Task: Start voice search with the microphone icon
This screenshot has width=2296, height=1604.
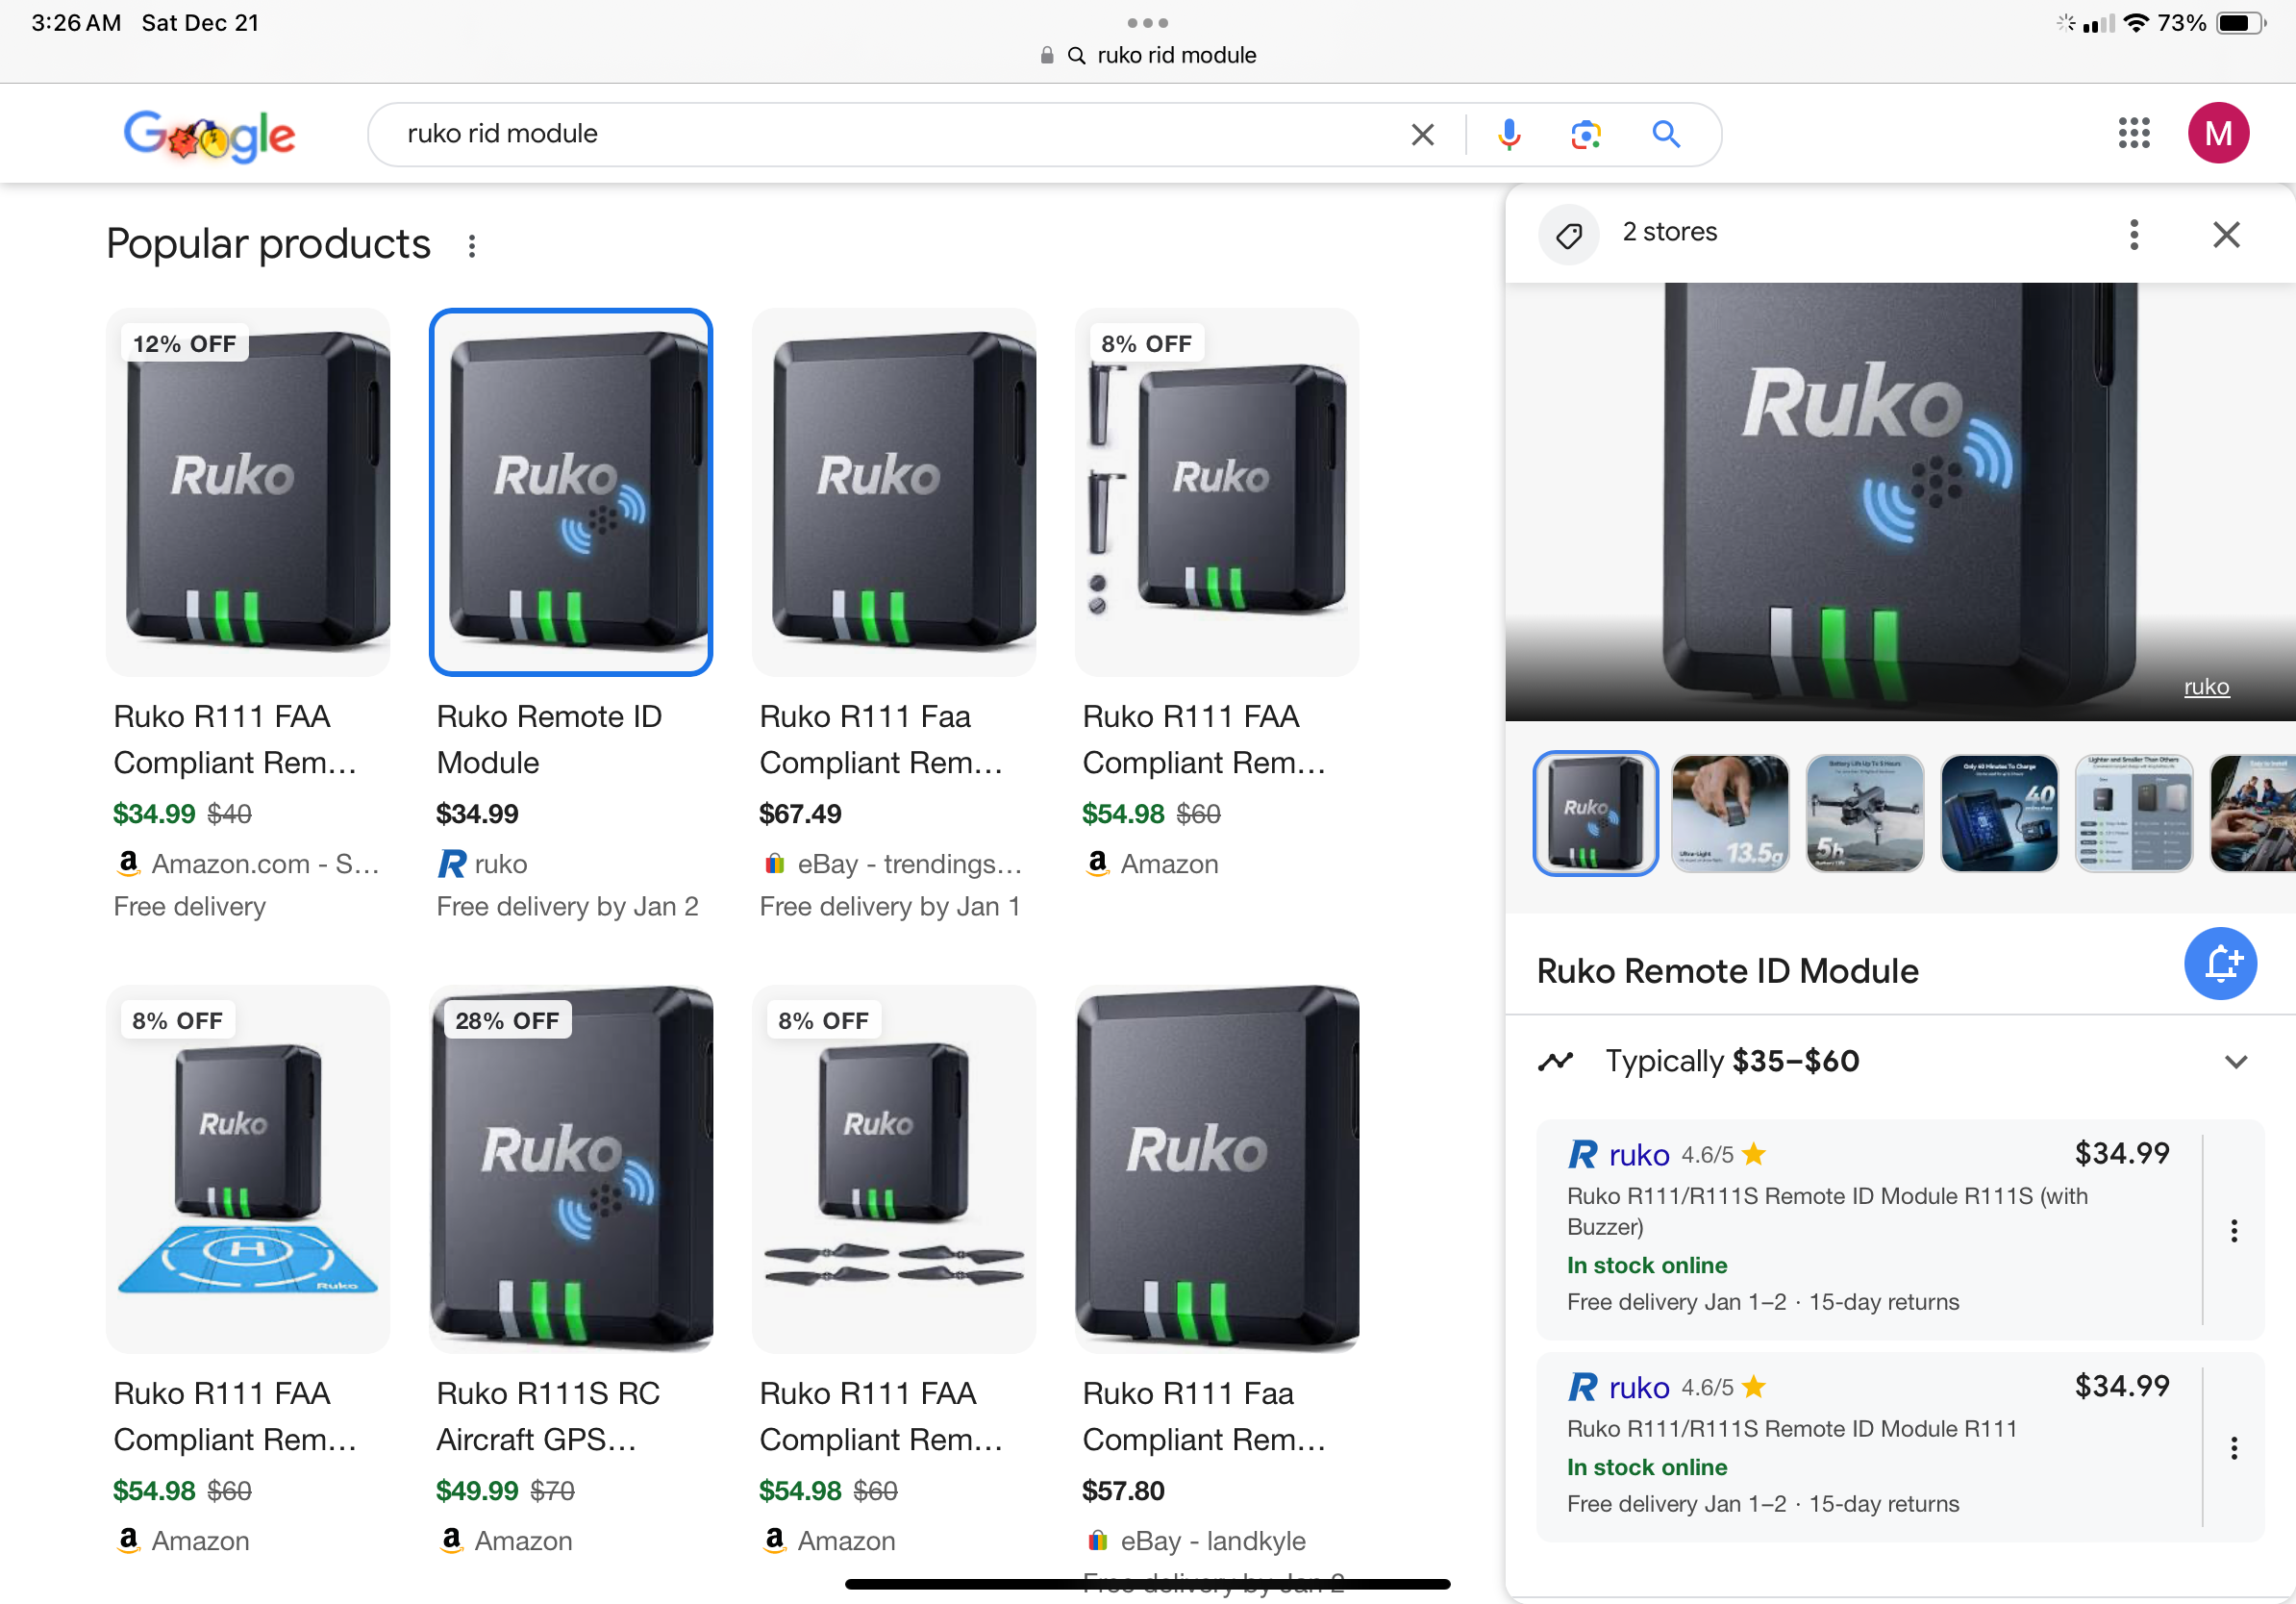Action: (x=1509, y=134)
